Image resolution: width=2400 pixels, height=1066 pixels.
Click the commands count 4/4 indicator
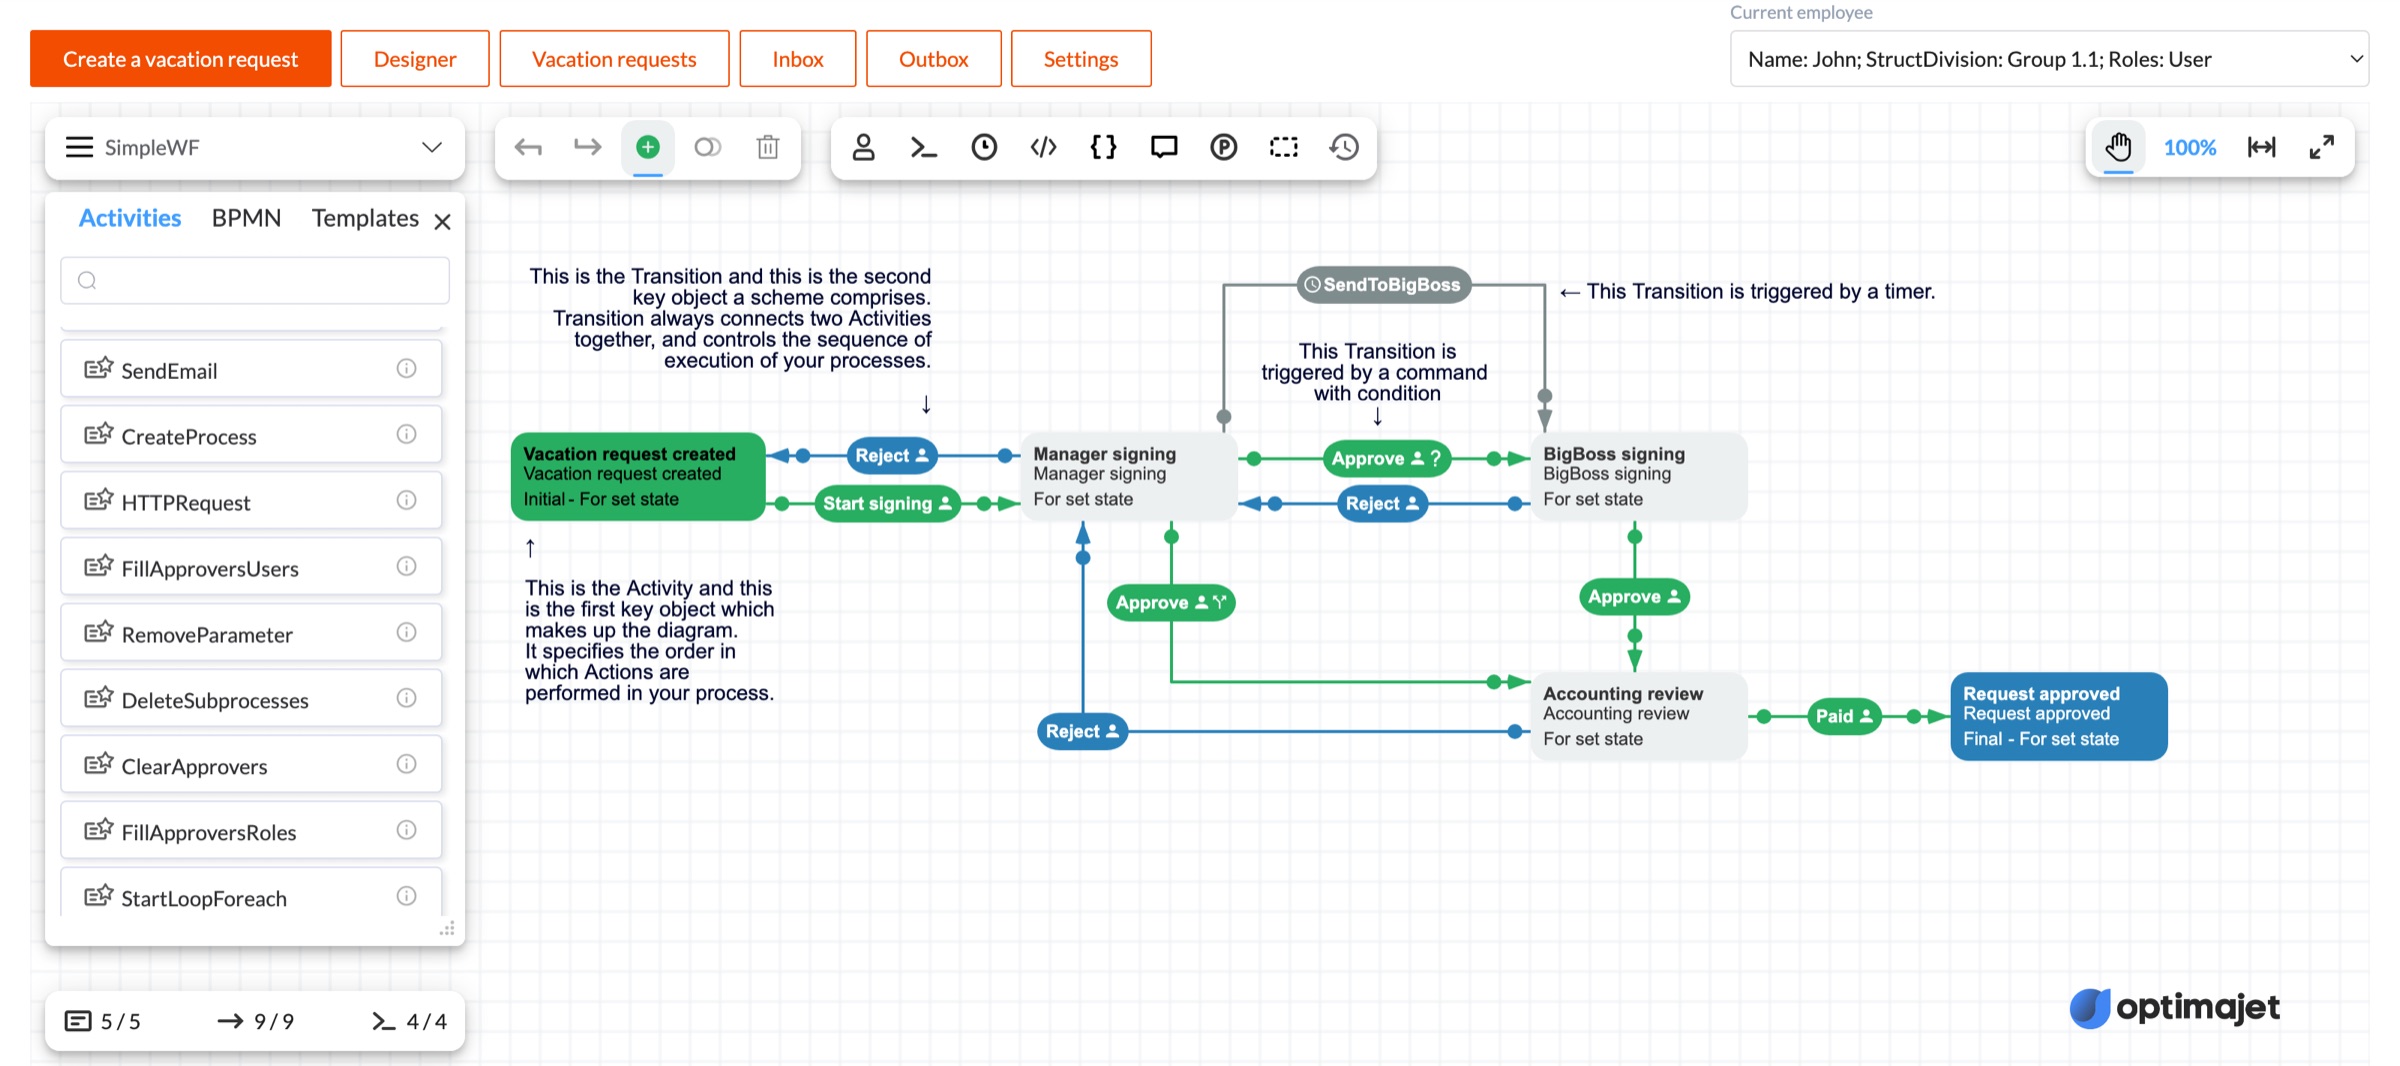pyautogui.click(x=409, y=1021)
